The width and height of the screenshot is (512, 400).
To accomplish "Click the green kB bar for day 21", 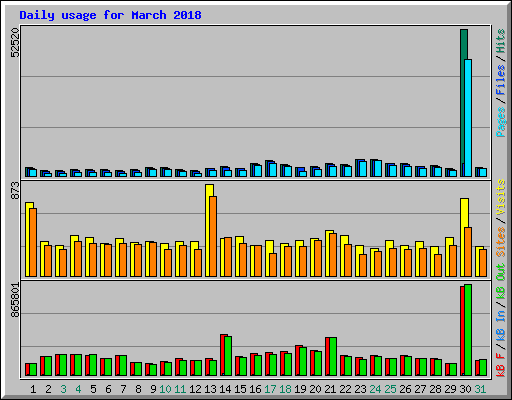I will point(333,357).
